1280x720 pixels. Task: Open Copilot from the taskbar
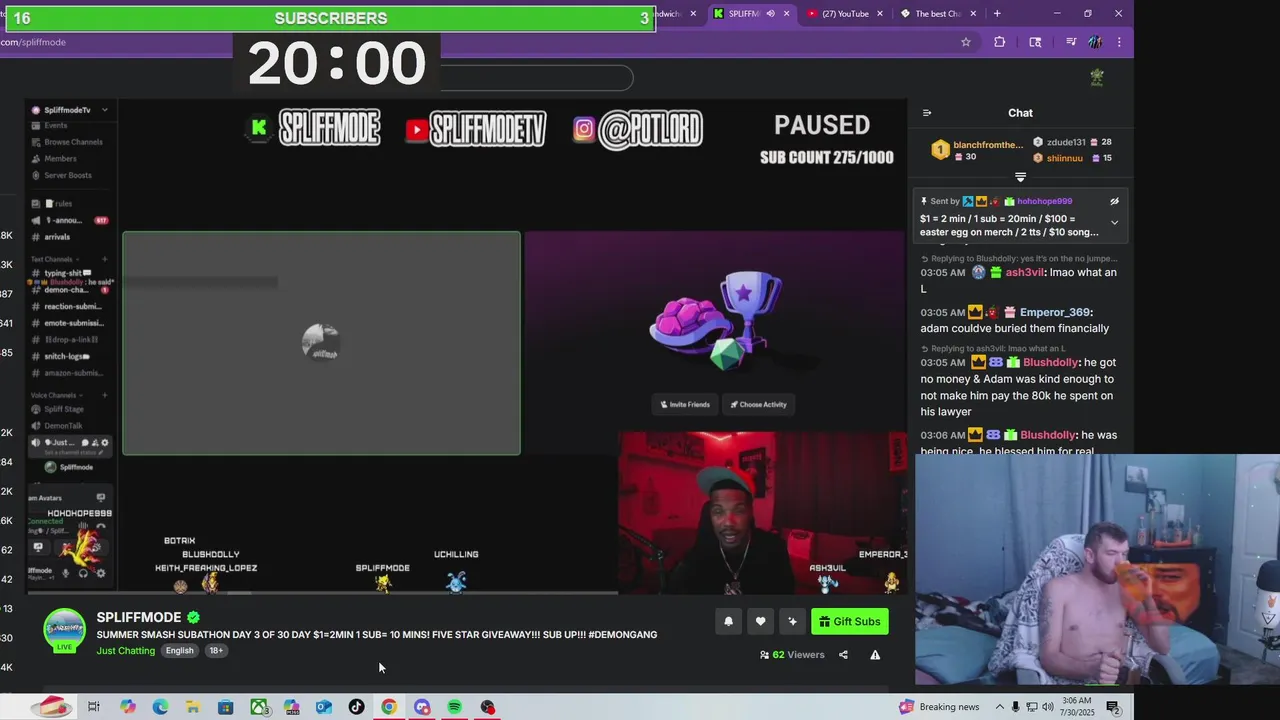pyautogui.click(x=128, y=707)
